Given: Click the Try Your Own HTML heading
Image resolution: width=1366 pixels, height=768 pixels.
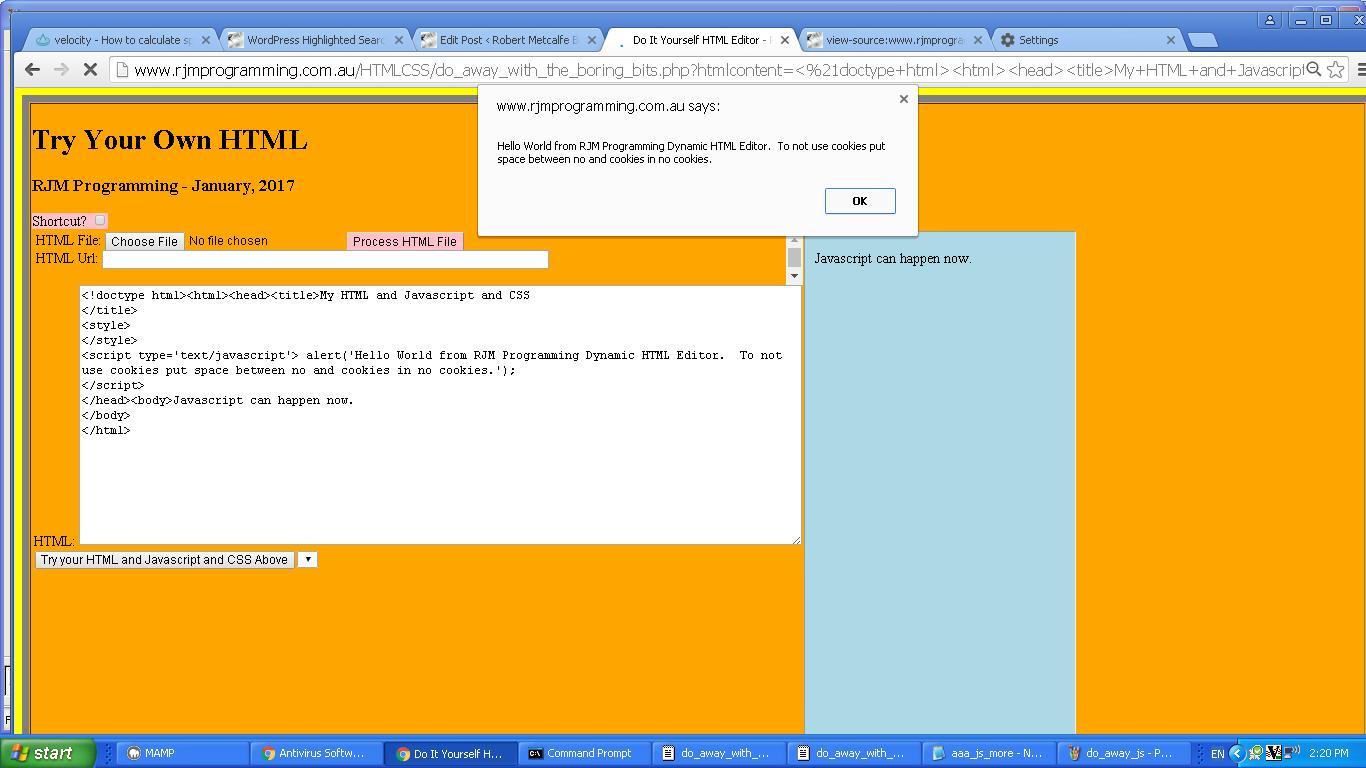Looking at the screenshot, I should (x=170, y=140).
